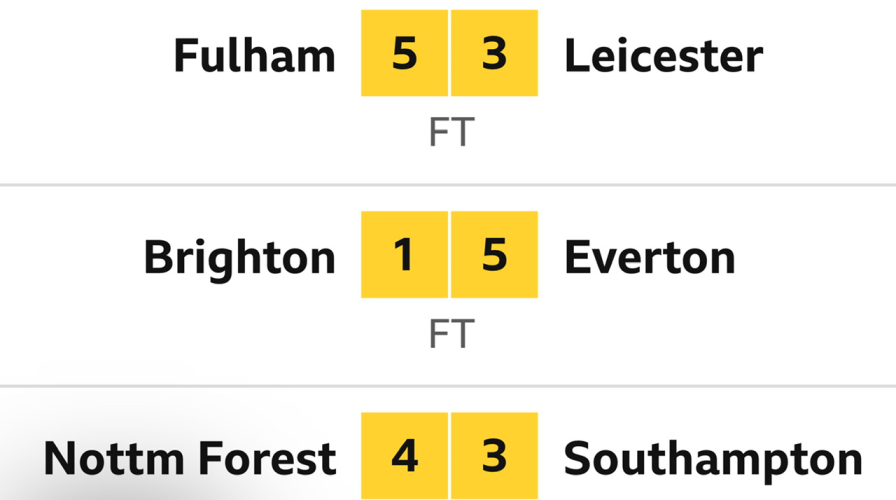Click Fulham's score of 5
896x500 pixels.
point(404,54)
